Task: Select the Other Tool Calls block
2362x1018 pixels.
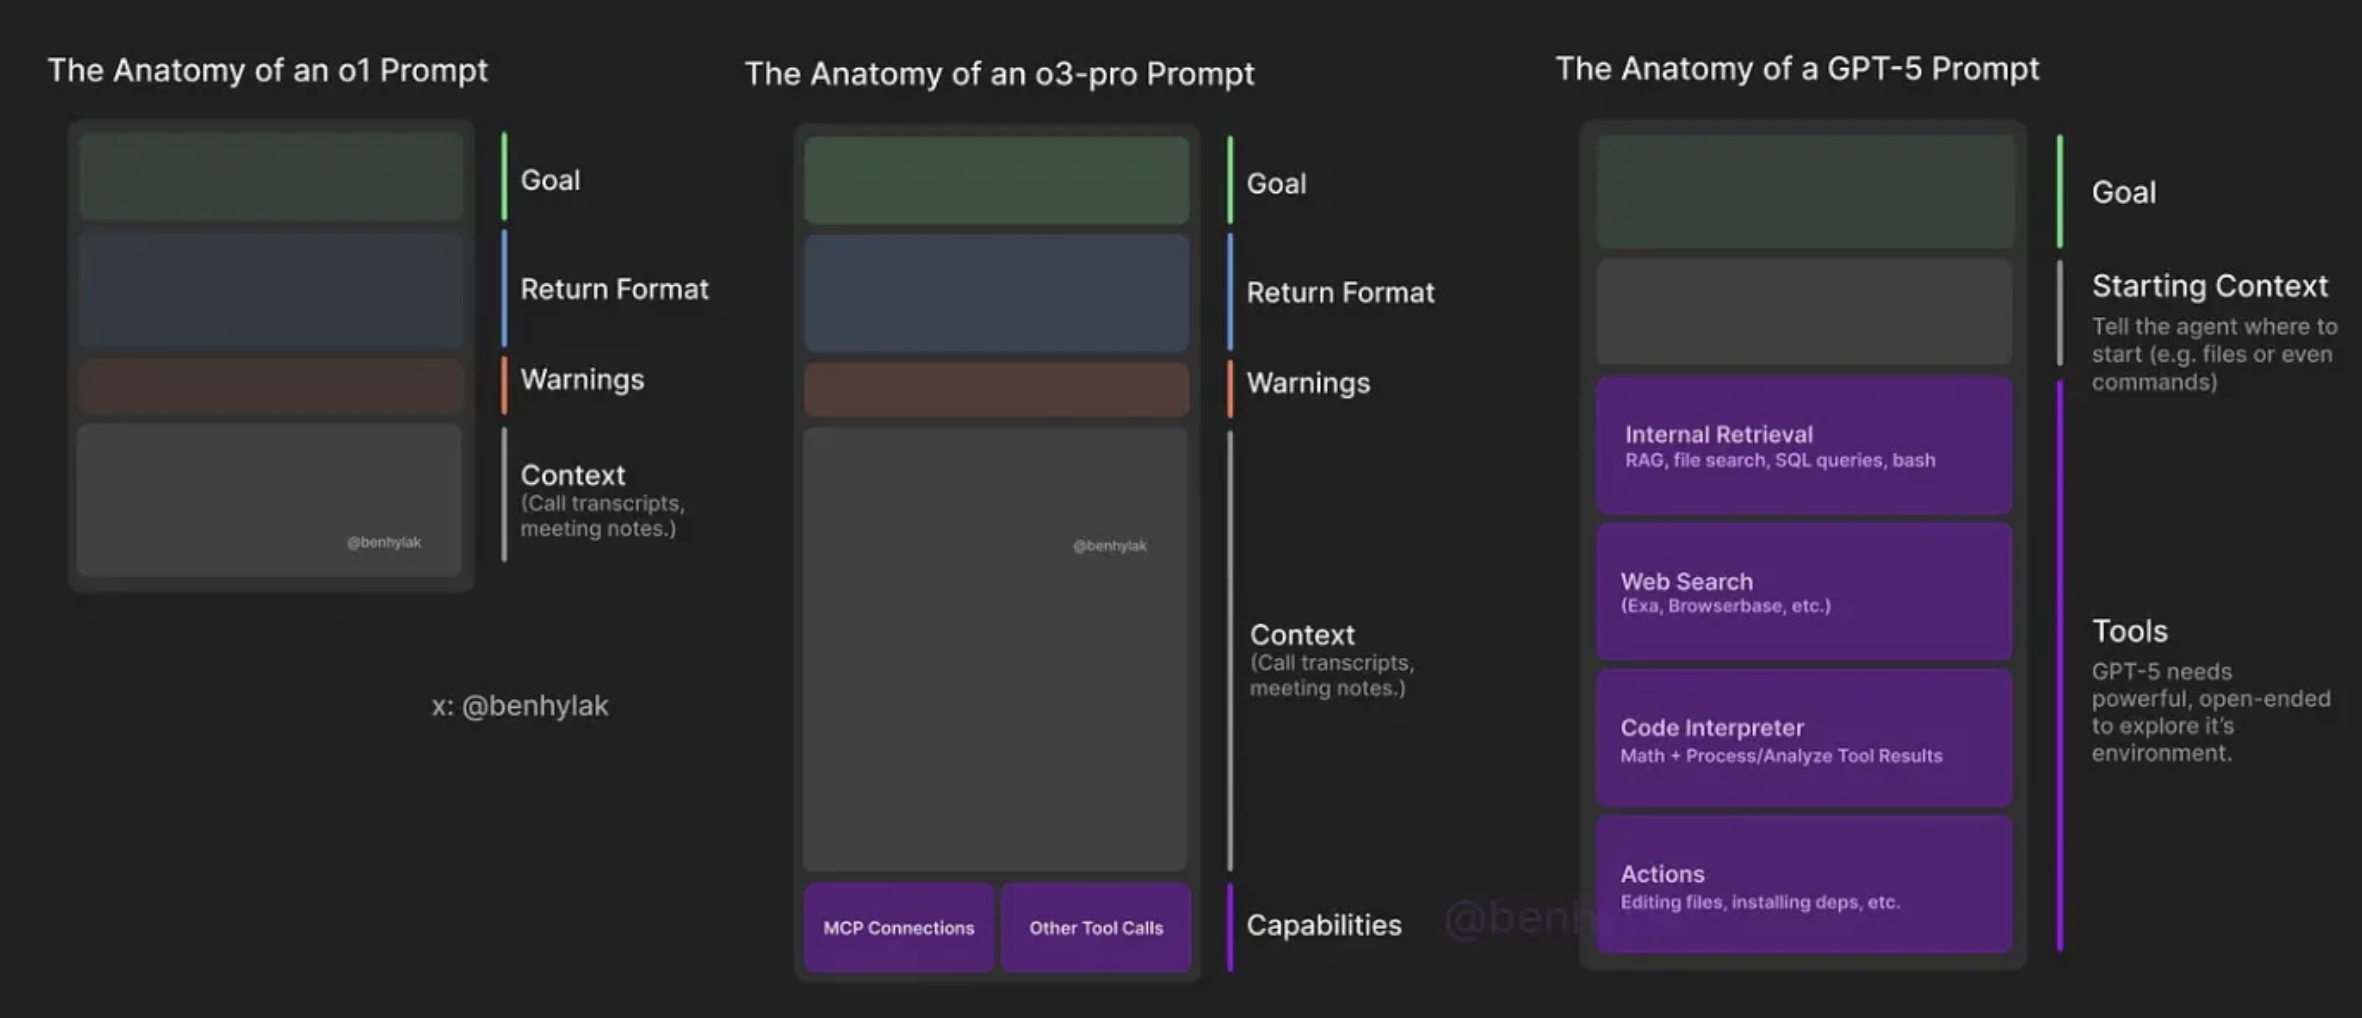Action: (x=1096, y=927)
